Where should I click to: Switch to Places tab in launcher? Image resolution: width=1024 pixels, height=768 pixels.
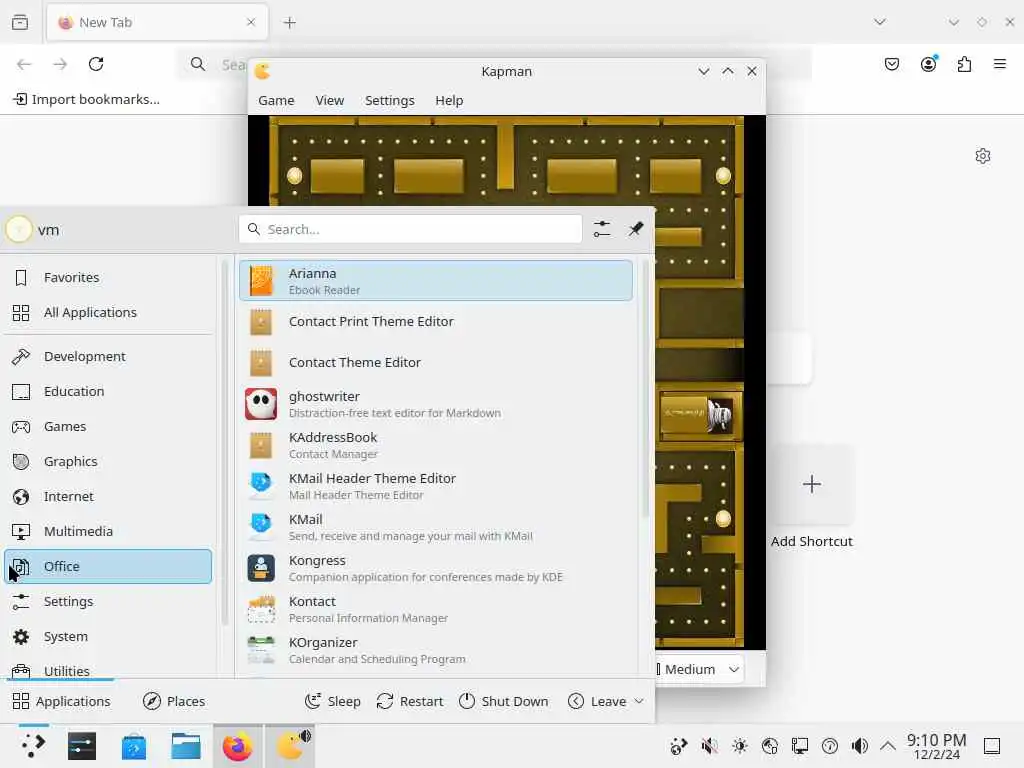174,701
